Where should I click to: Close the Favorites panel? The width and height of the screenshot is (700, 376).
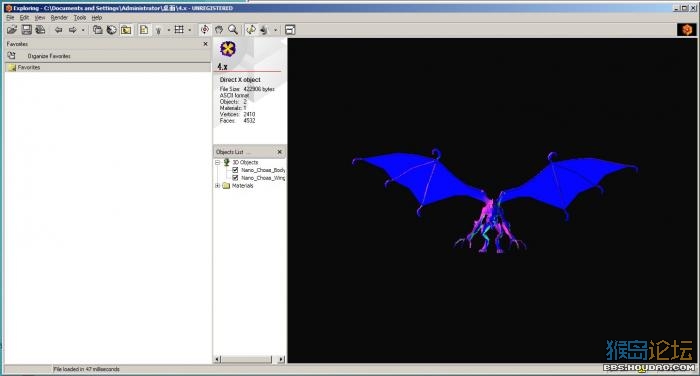tap(205, 44)
